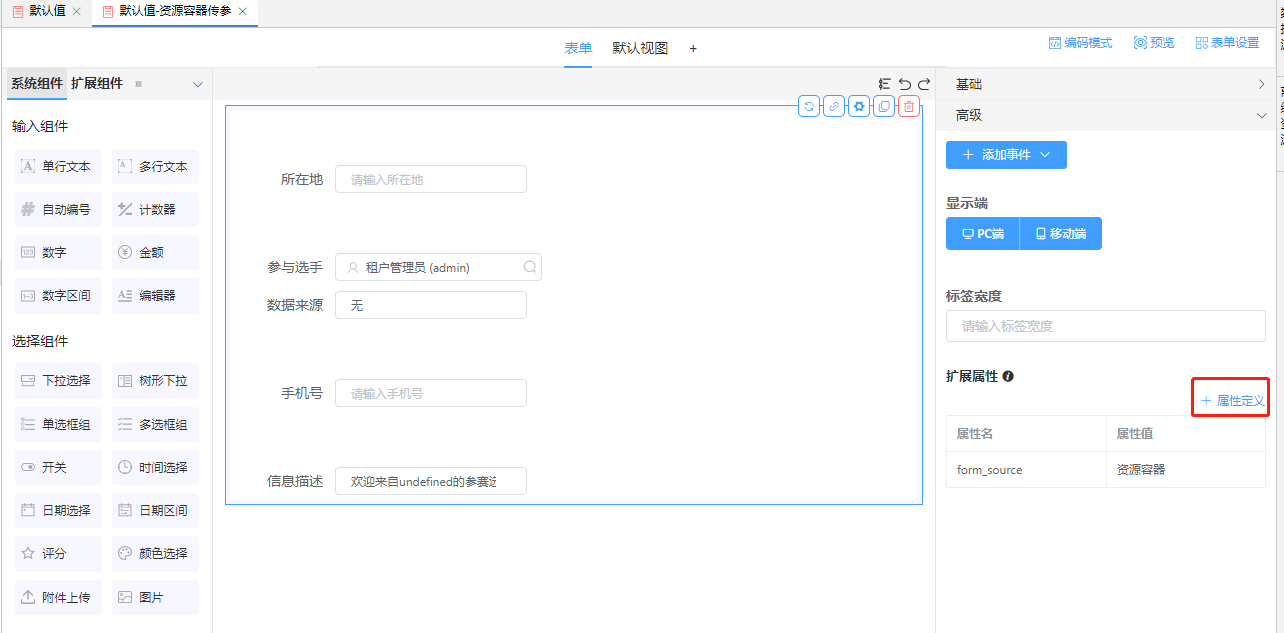This screenshot has width=1284, height=633.
Task: Switch to the 扩展组件 tab
Action: click(97, 84)
